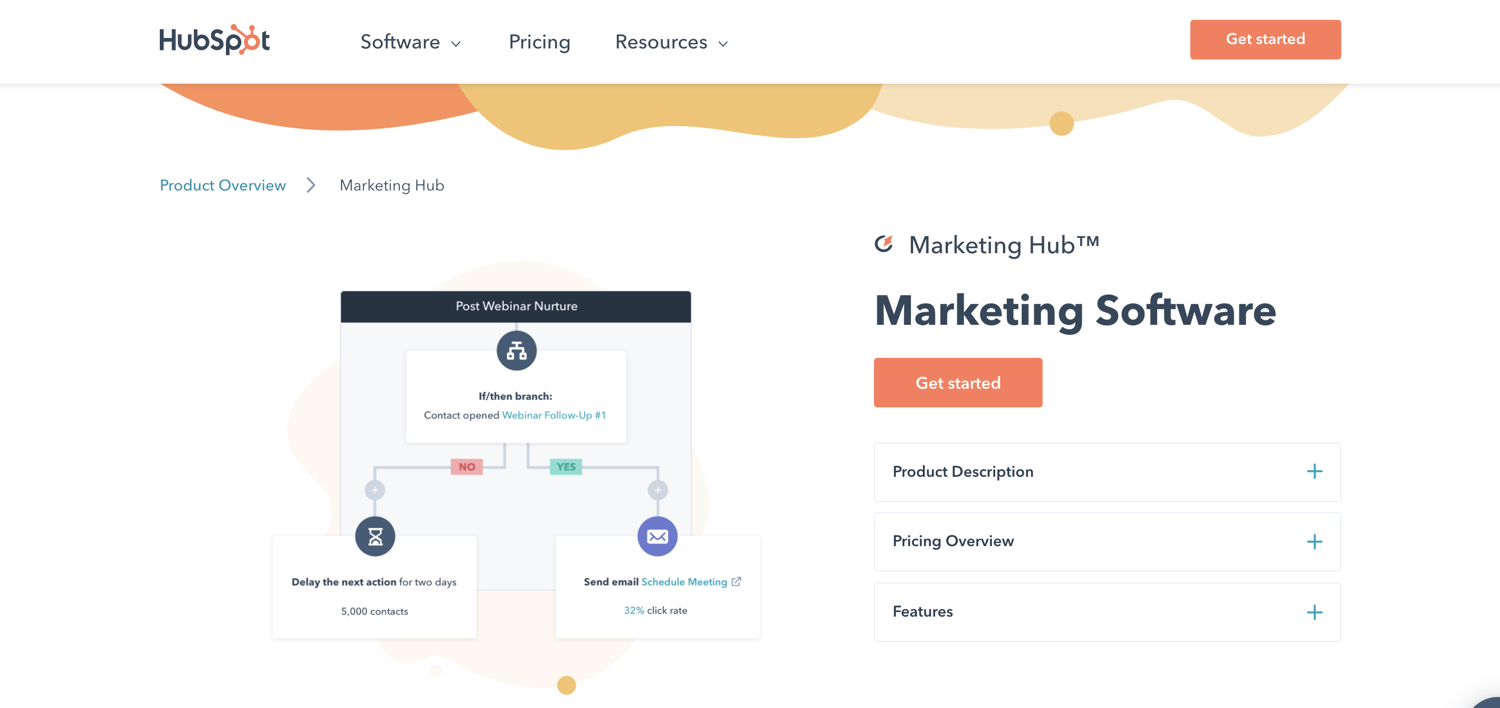Click the 5,000 contacts text
The height and width of the screenshot is (708, 1500).
[x=374, y=611]
